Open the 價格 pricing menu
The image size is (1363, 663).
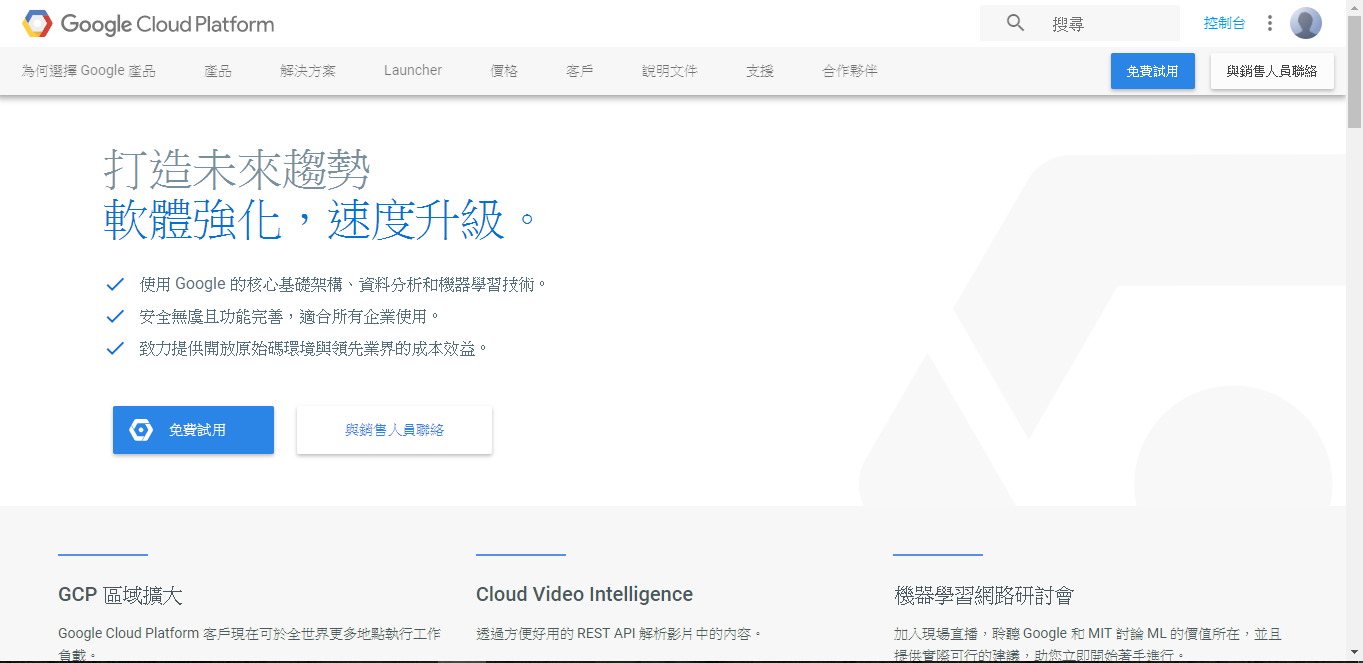click(x=504, y=71)
